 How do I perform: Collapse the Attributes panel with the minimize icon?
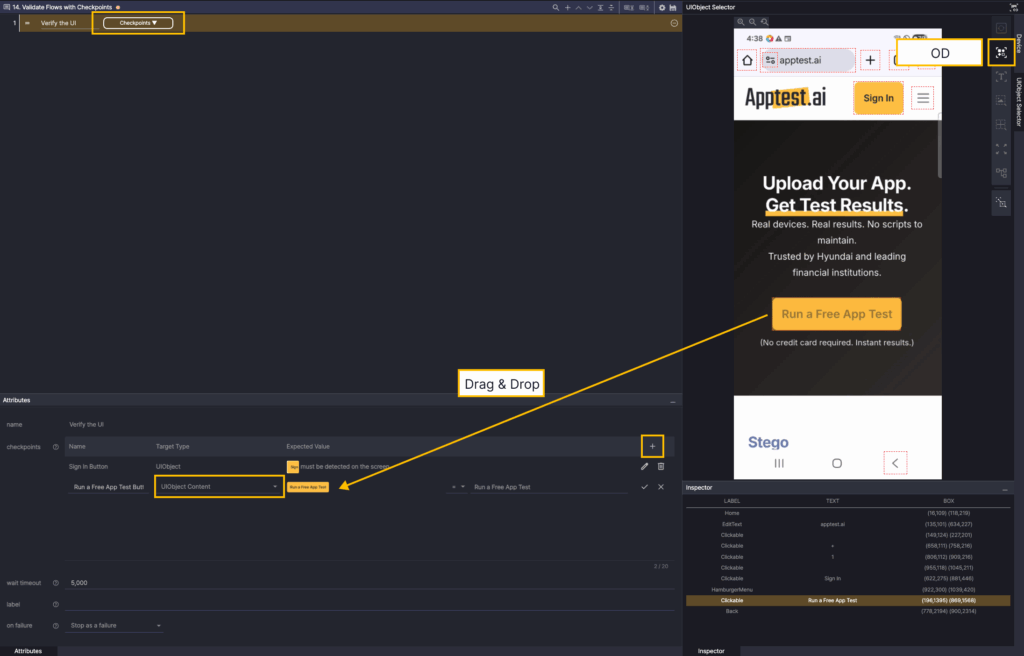pos(673,400)
